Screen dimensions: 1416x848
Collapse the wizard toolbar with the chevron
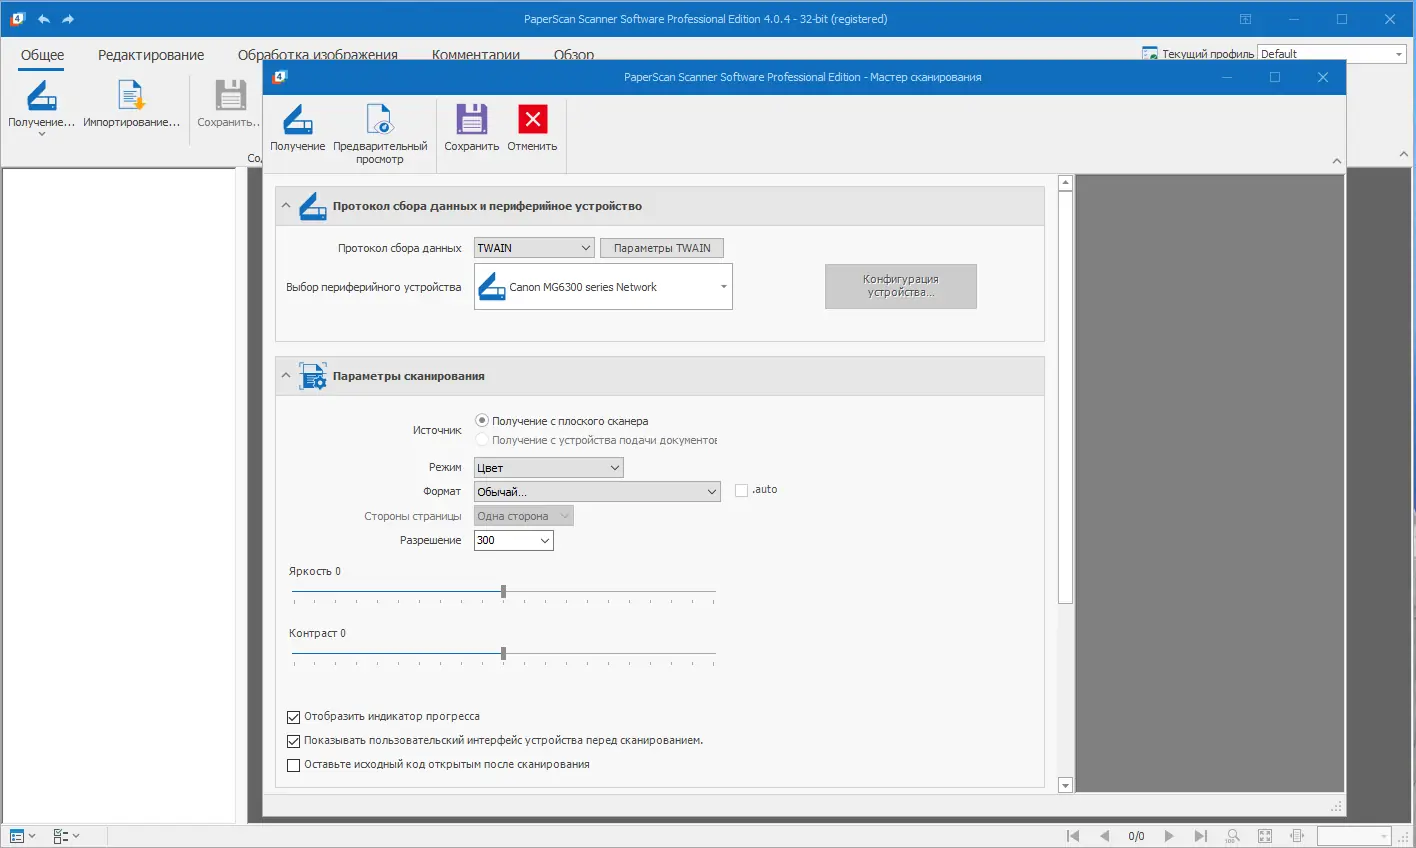click(x=1337, y=161)
